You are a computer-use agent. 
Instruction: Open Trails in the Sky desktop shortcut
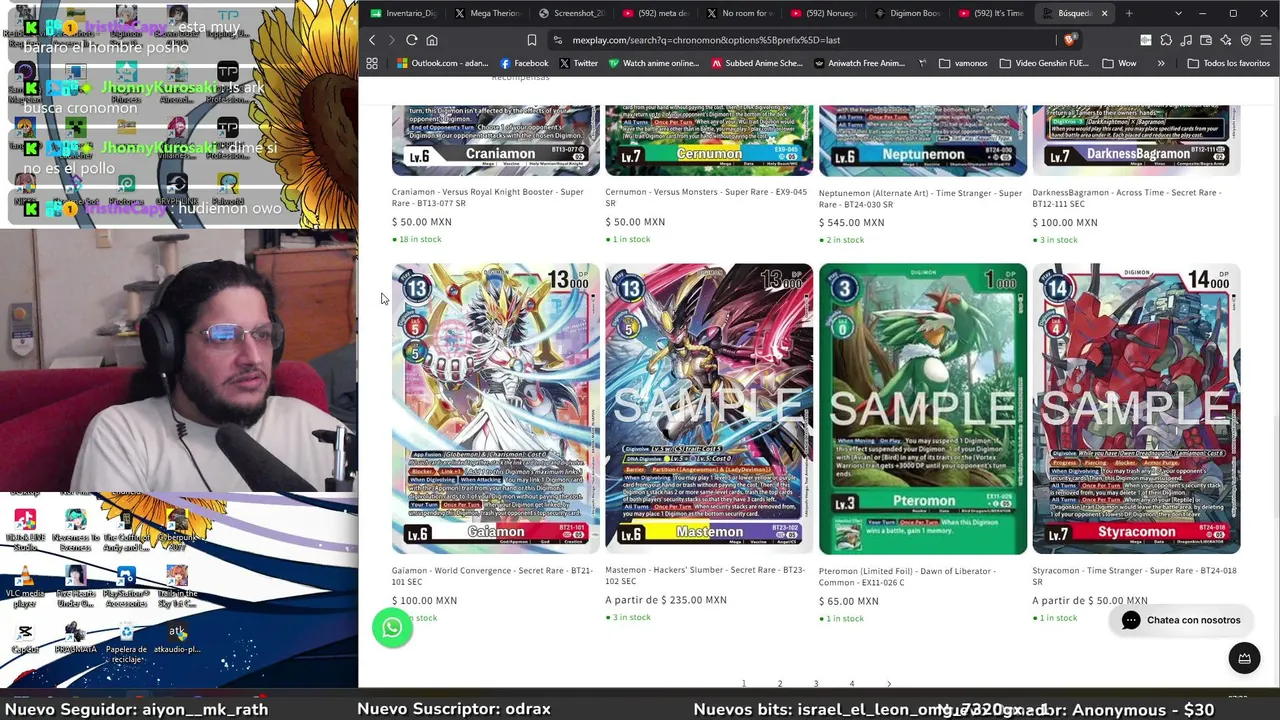click(177, 588)
